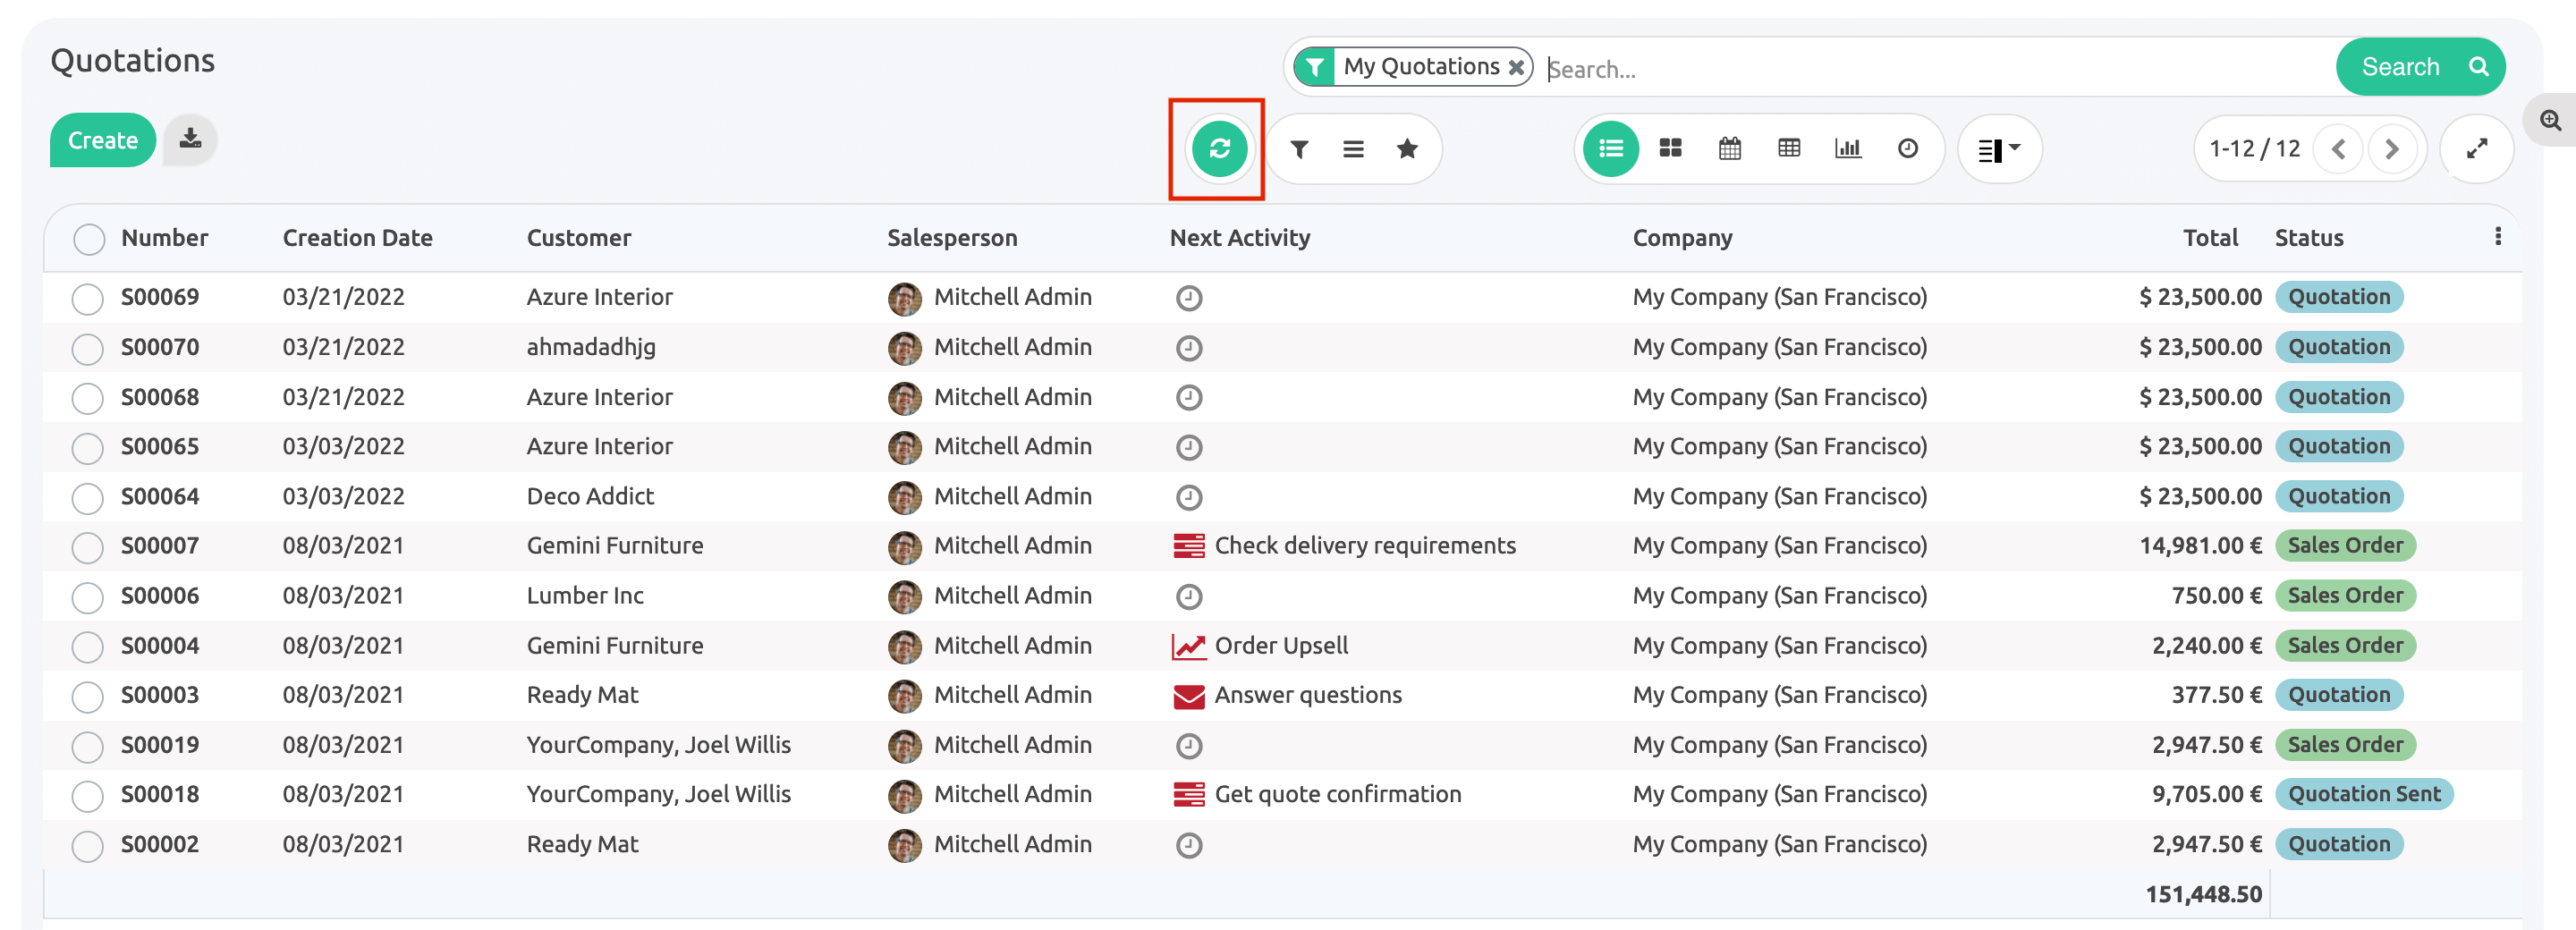Switch to Calendar view icon
Viewport: 2576px width, 930px height.
(1729, 149)
